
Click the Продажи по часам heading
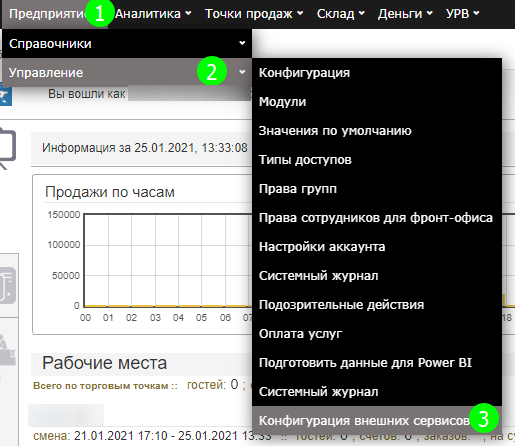[x=110, y=192]
